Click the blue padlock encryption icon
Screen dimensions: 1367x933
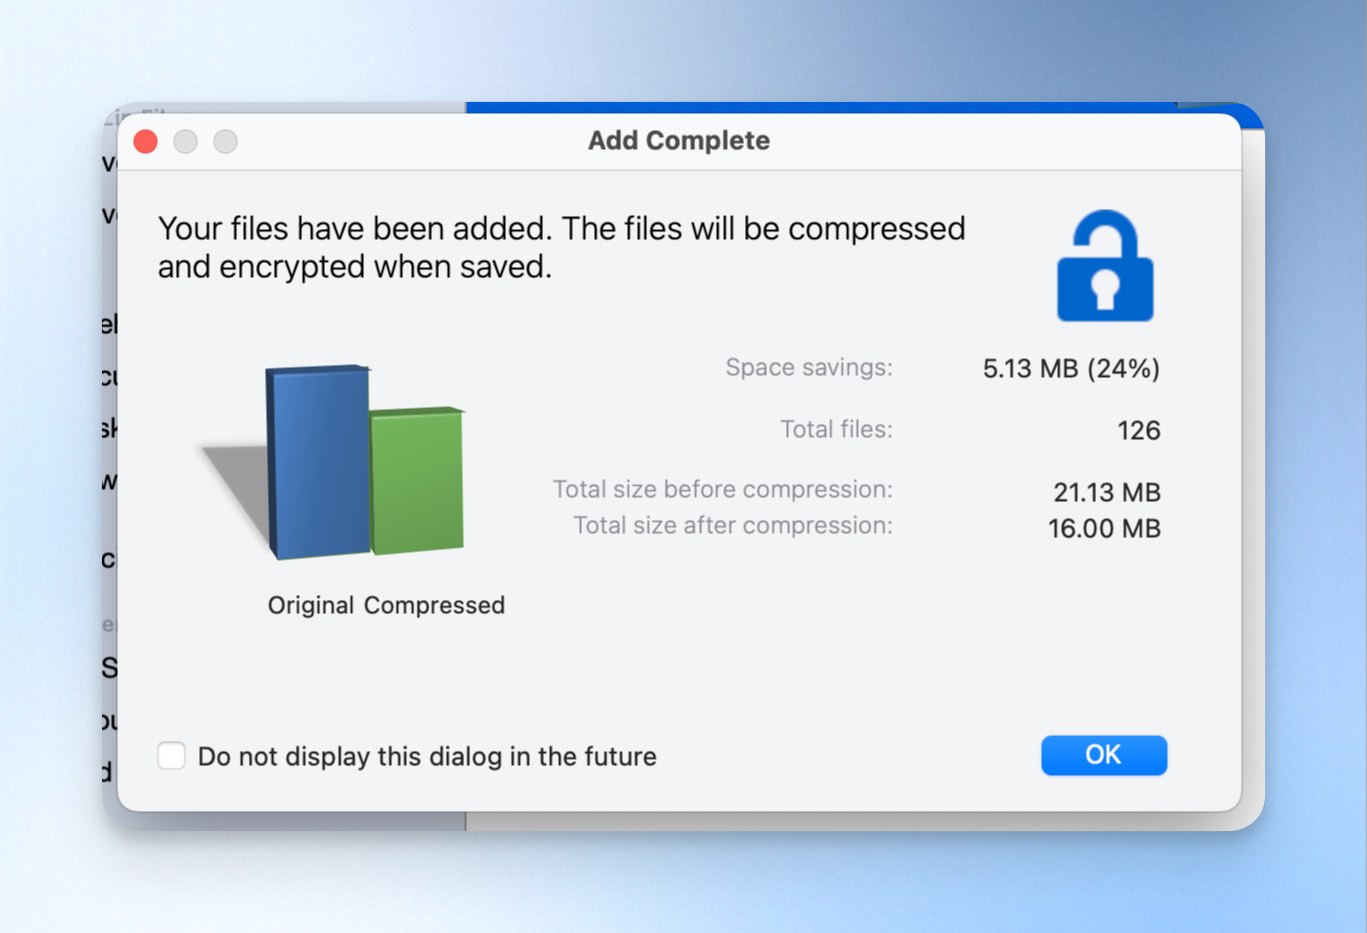(1105, 265)
